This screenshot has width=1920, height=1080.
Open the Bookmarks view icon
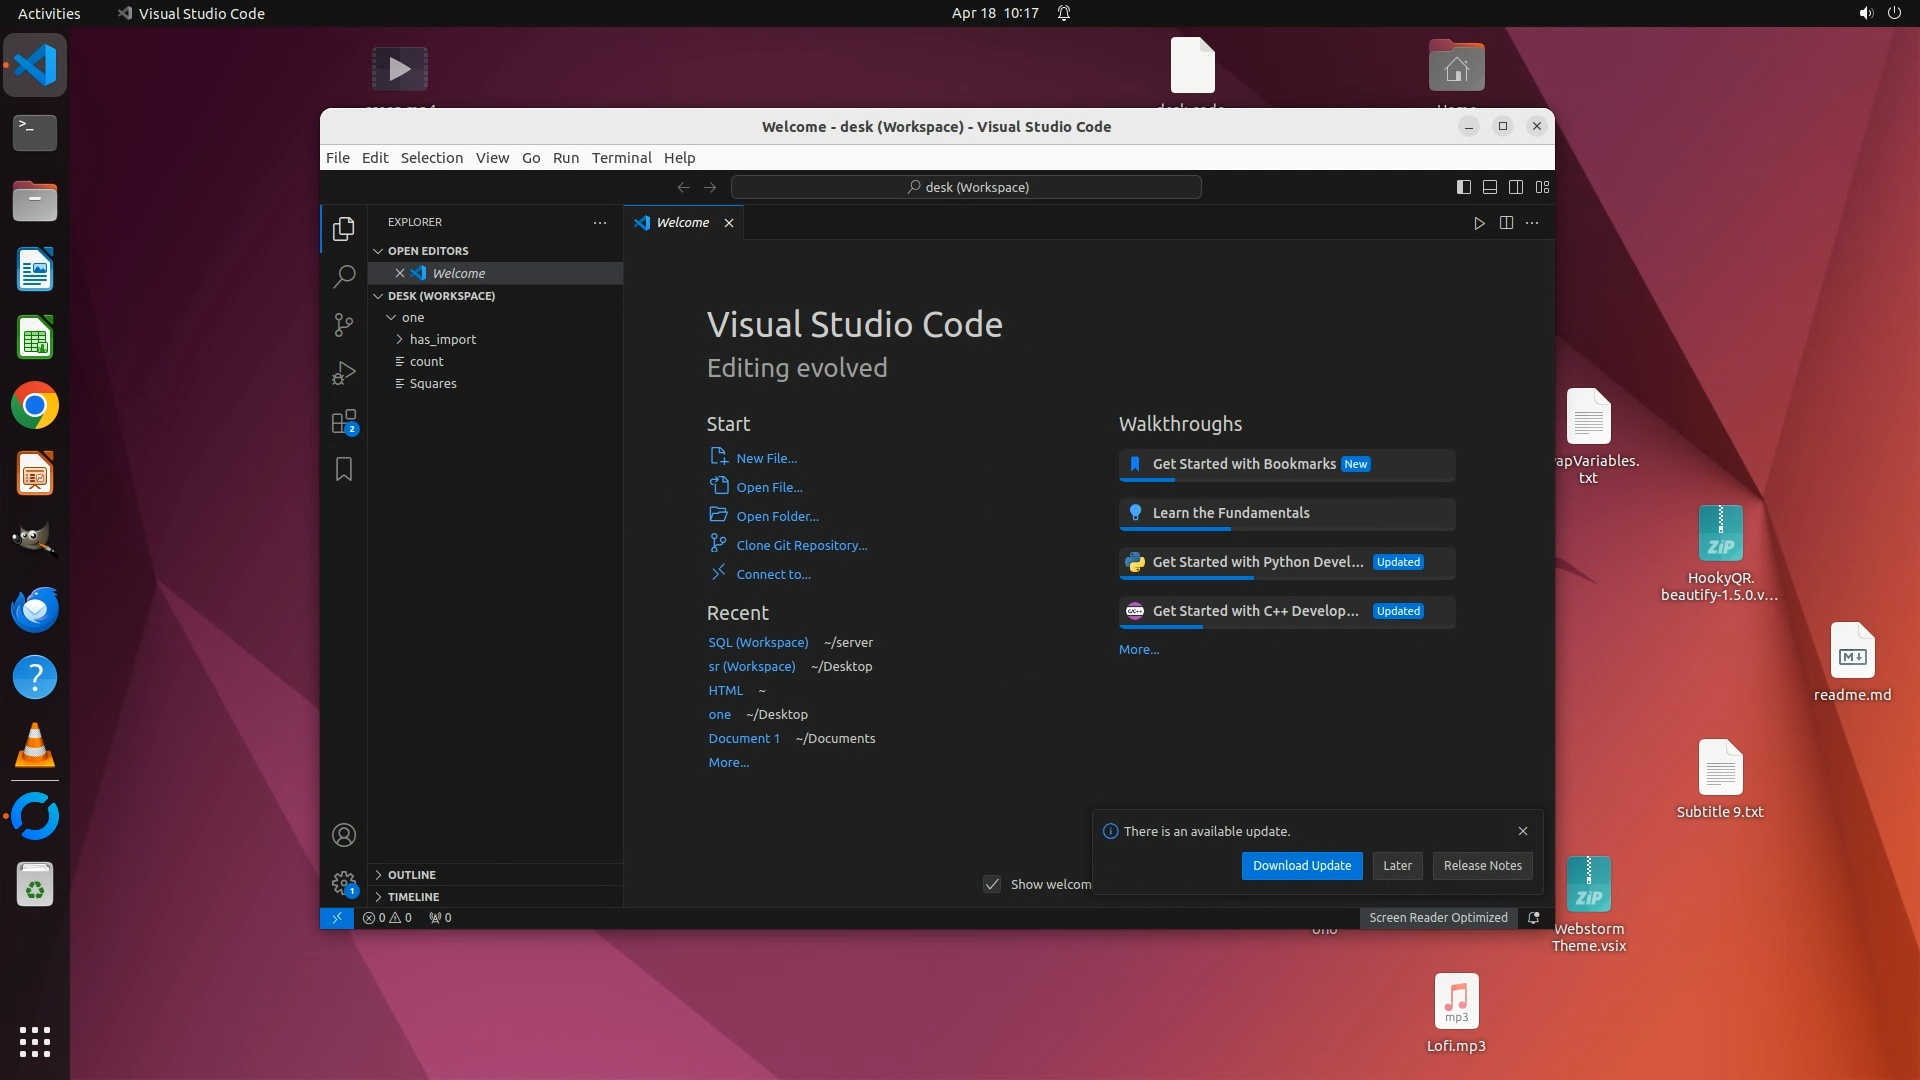(x=344, y=469)
